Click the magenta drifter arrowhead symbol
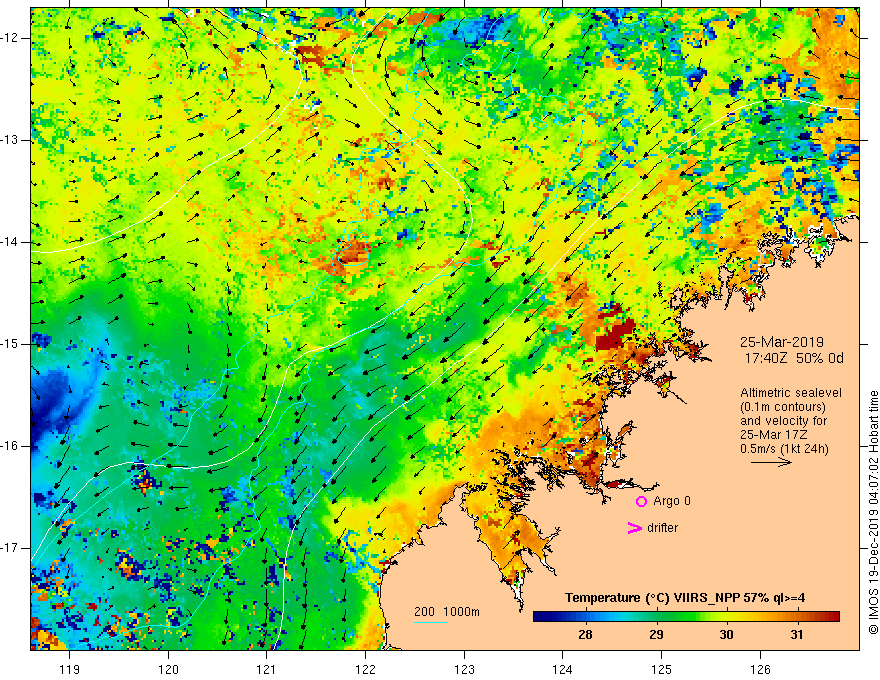The width and height of the screenshot is (880, 680). click(633, 528)
